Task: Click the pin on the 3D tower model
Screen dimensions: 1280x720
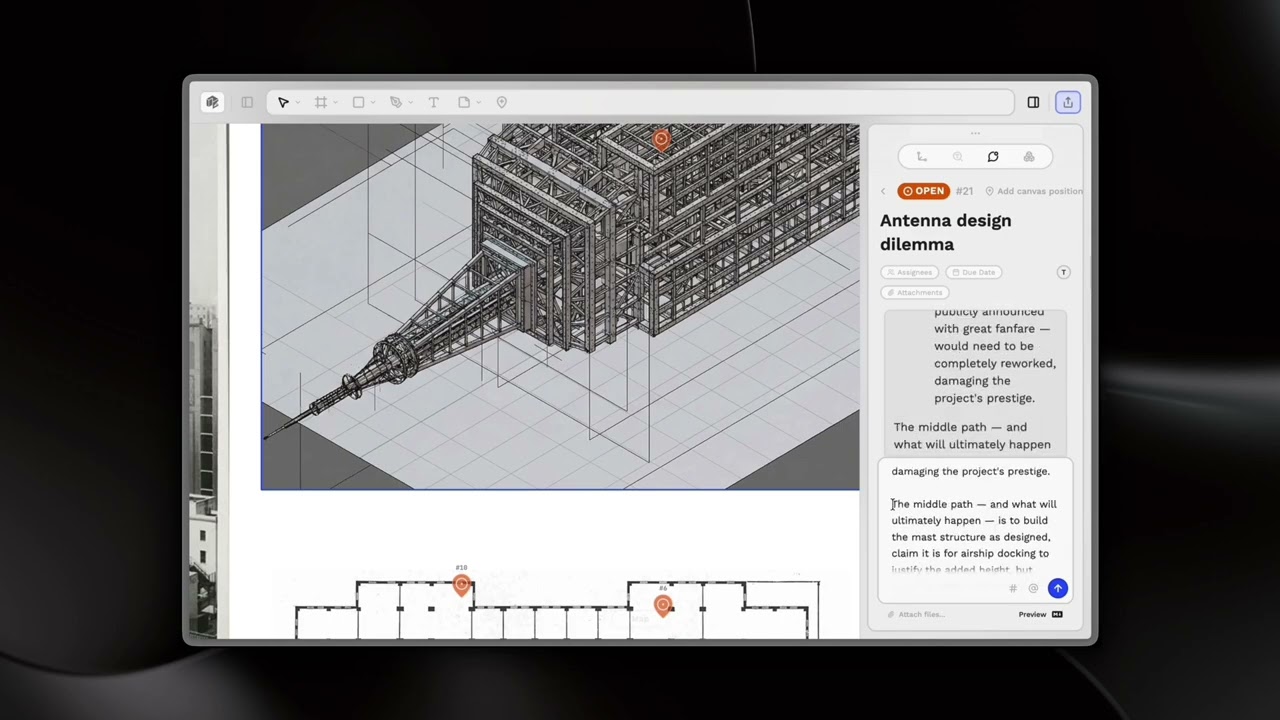Action: tap(661, 139)
